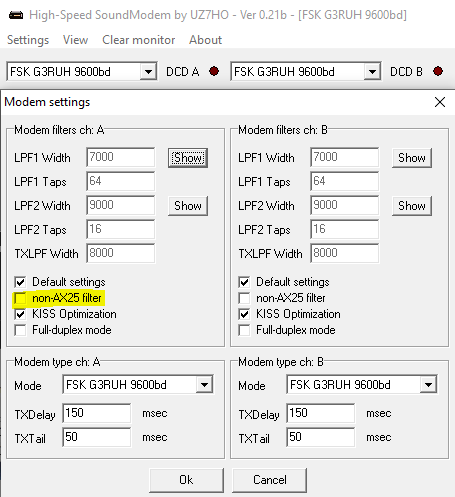Screen dimensions: 455x497
Task: Expand Mode dropdown in Modem type ch: B
Action: click(428, 385)
